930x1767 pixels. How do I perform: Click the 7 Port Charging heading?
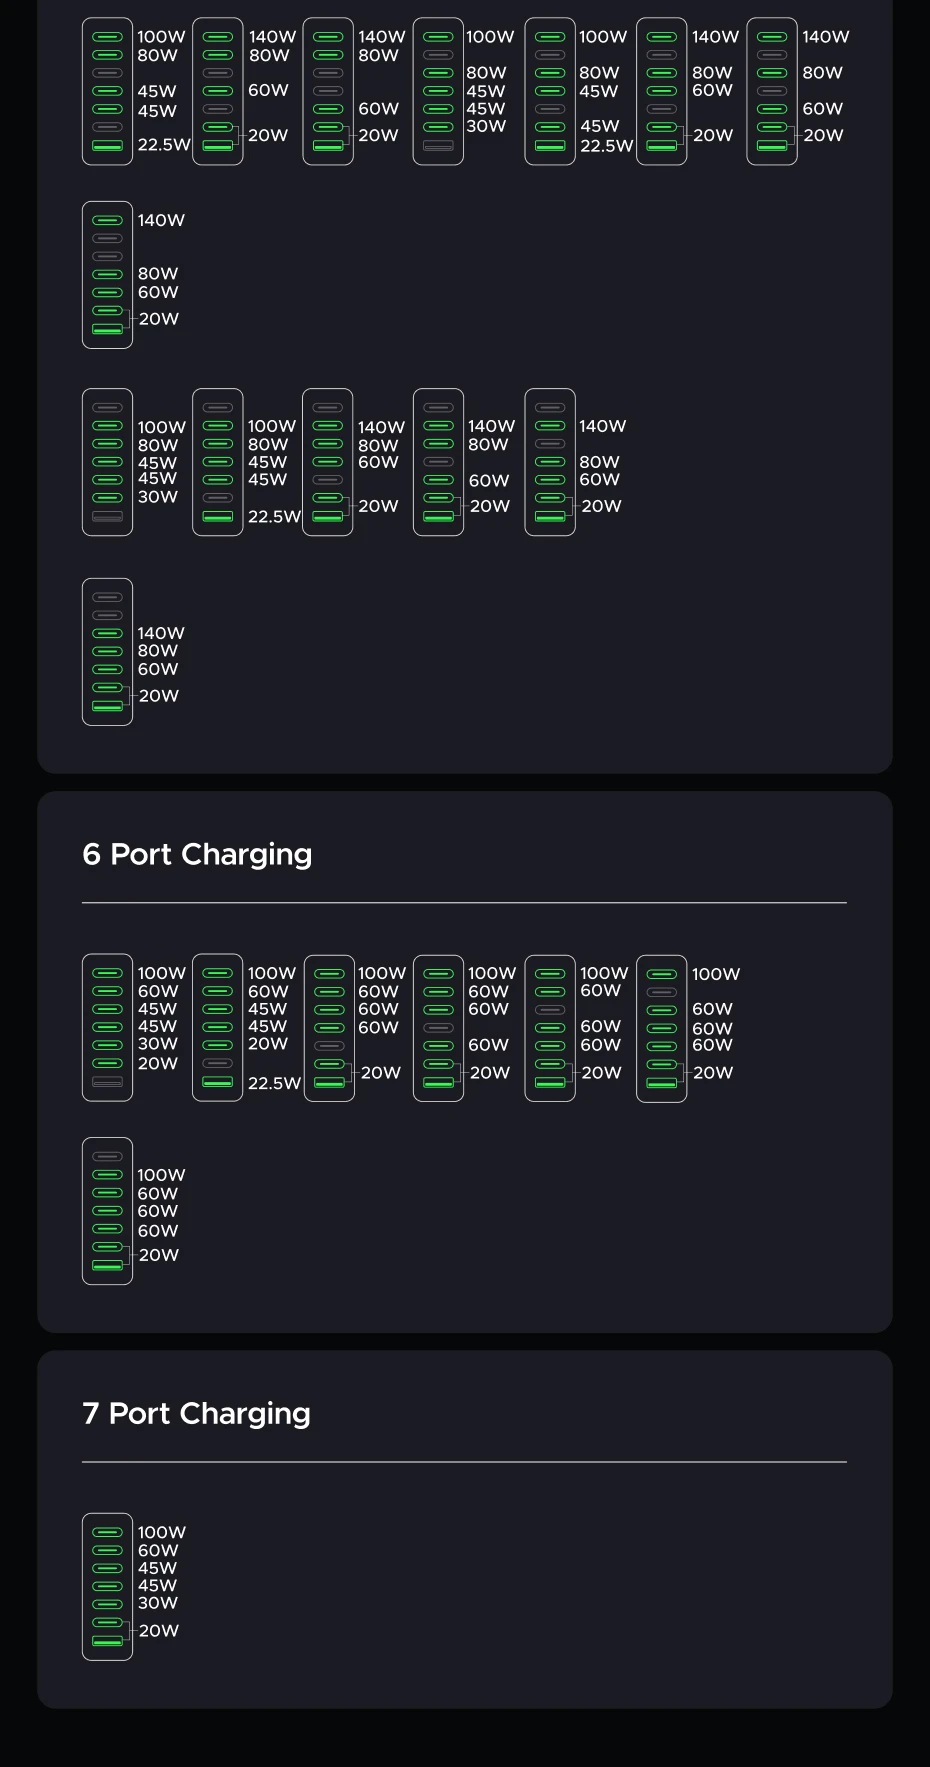click(x=196, y=1413)
